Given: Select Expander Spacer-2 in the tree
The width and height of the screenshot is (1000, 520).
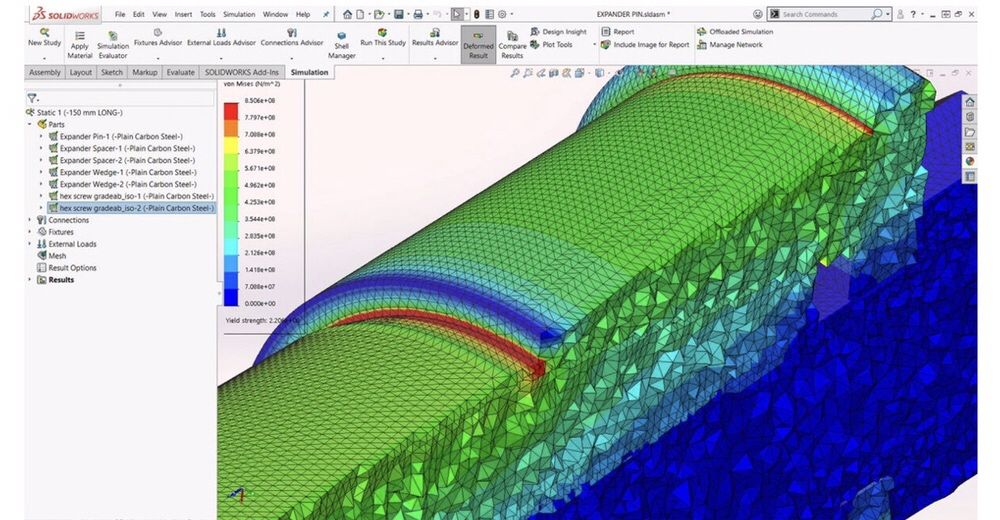Looking at the screenshot, I should point(127,160).
